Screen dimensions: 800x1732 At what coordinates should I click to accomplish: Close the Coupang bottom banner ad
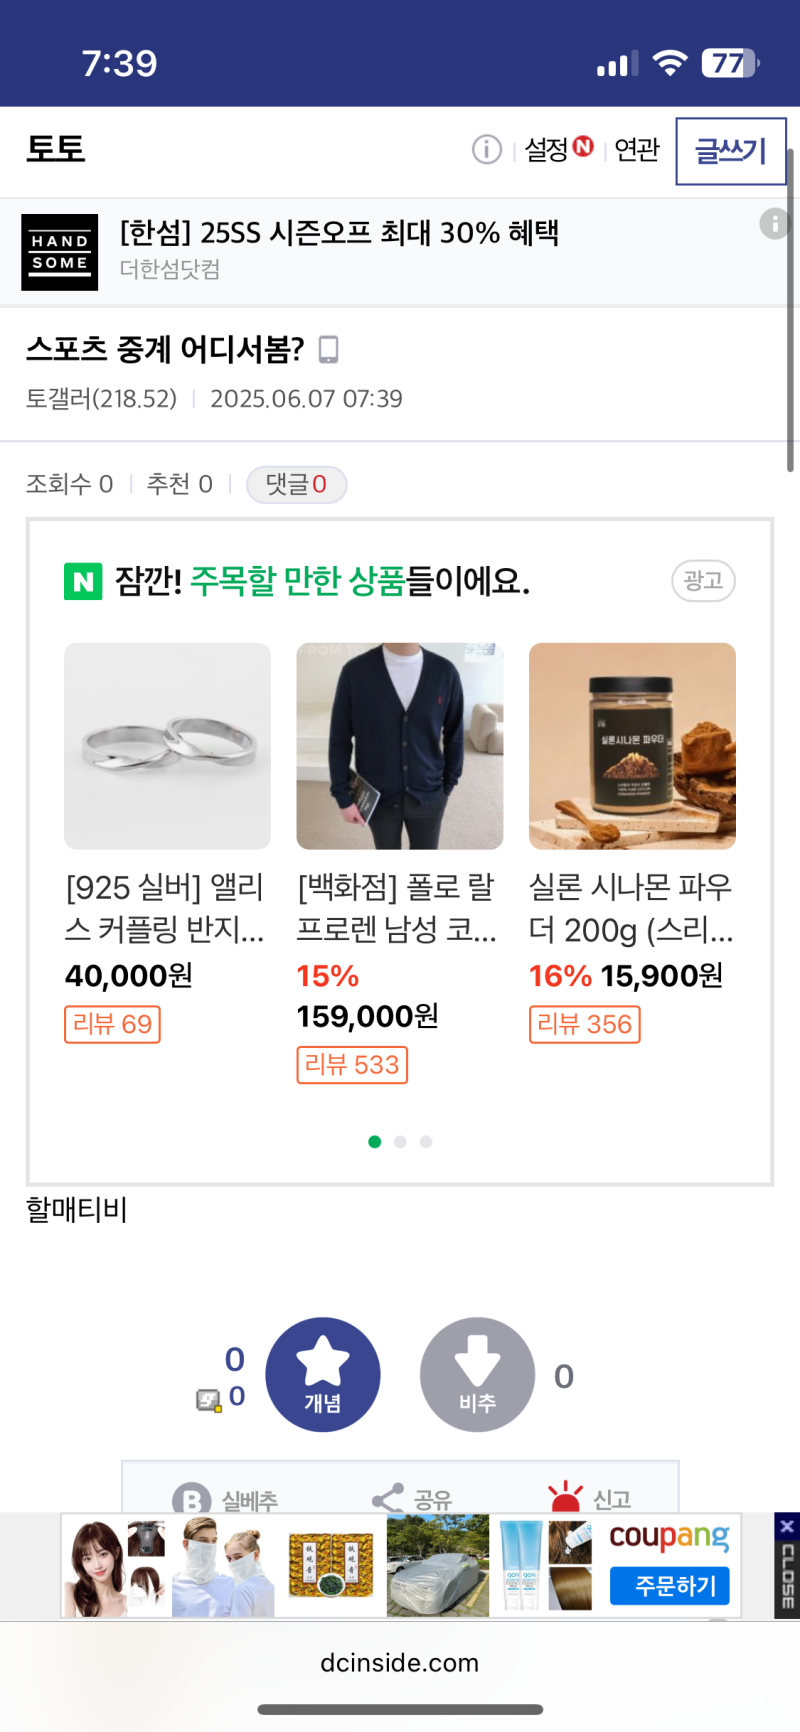(787, 1526)
